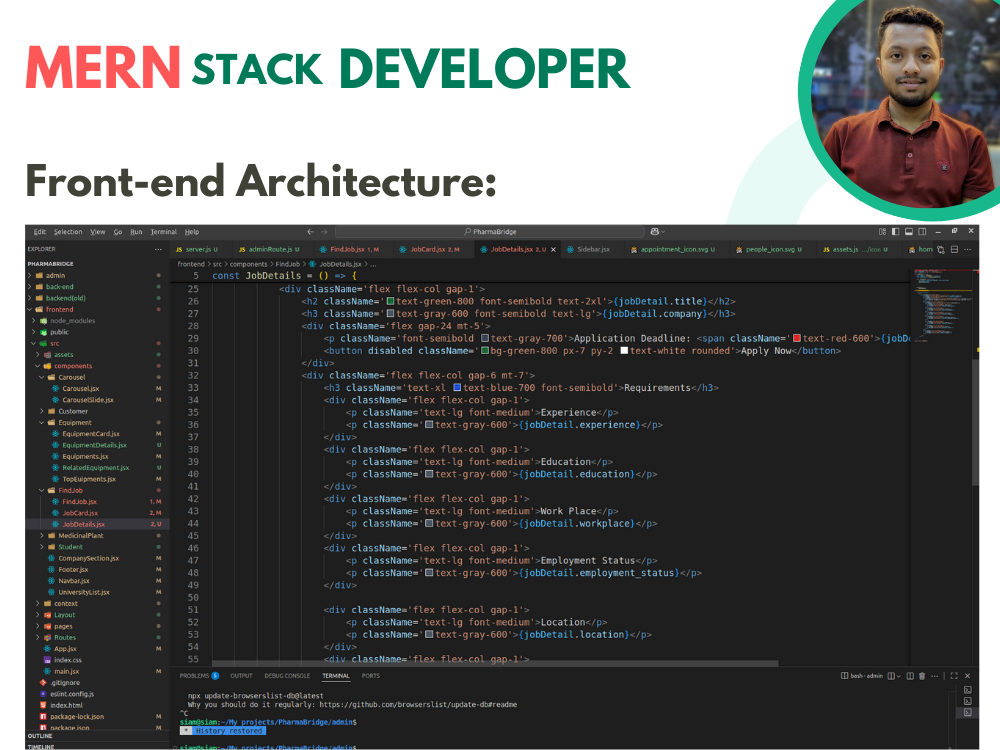Switch to the server.js tab
1000x750 pixels.
tap(198, 249)
